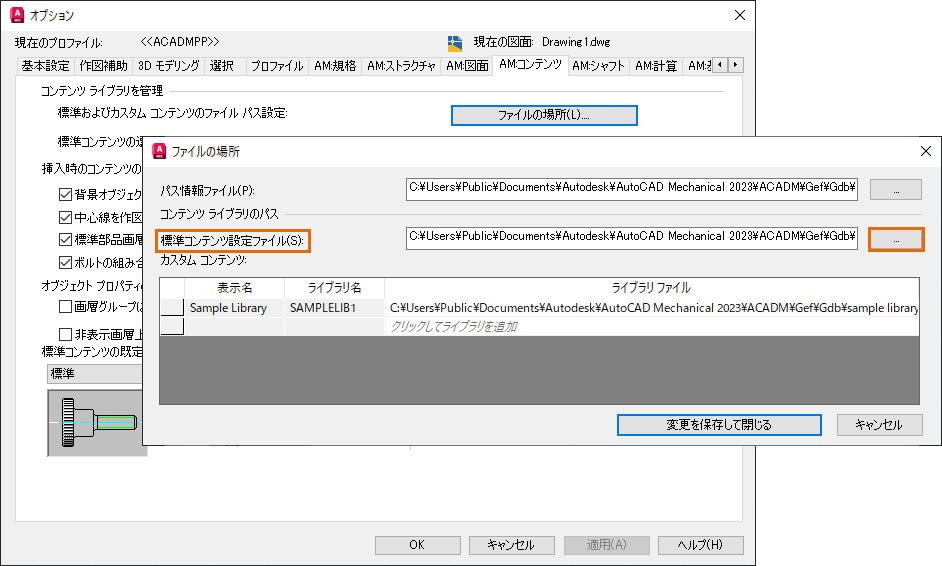Click the パス情報ファイル path input field
This screenshot has width=942, height=566.
(x=631, y=189)
